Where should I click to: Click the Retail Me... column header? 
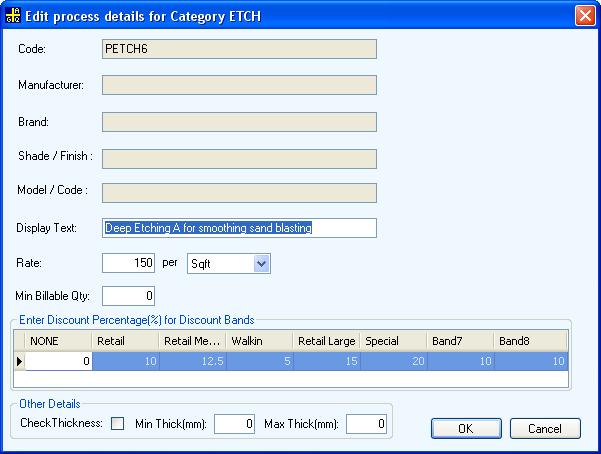192,341
